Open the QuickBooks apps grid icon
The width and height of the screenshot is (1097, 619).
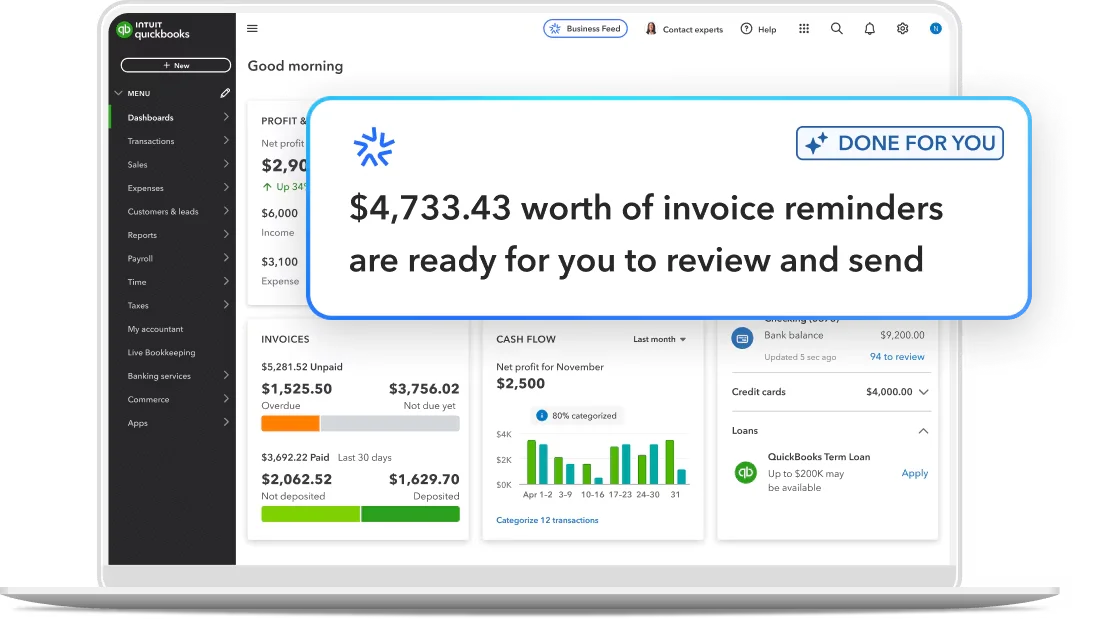804,29
